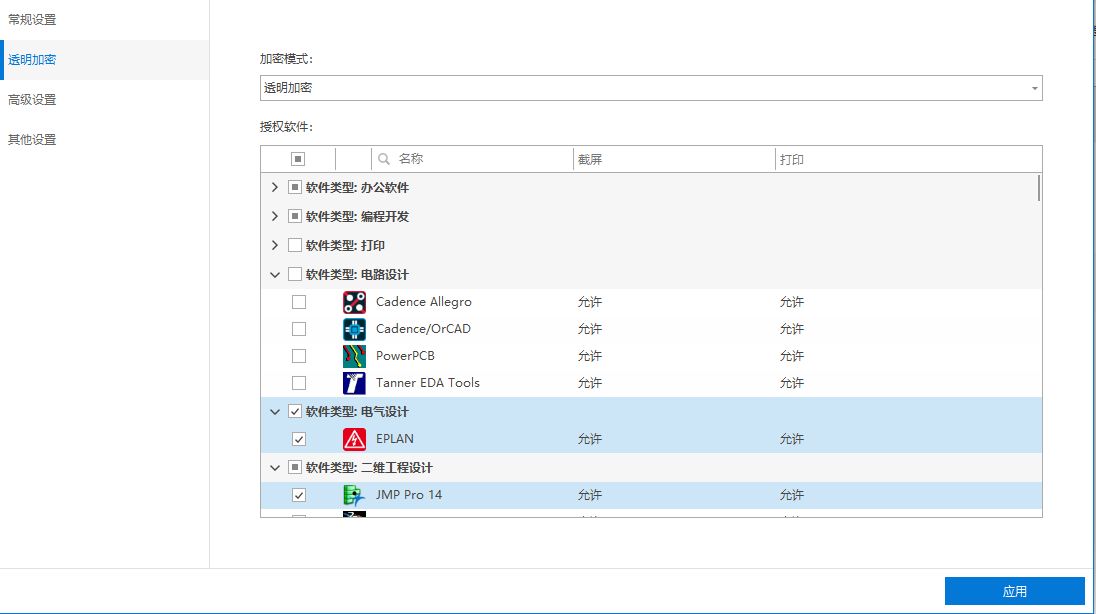The height and width of the screenshot is (614, 1096).
Task: Uncheck the EPLAN checkbox
Action: click(299, 439)
